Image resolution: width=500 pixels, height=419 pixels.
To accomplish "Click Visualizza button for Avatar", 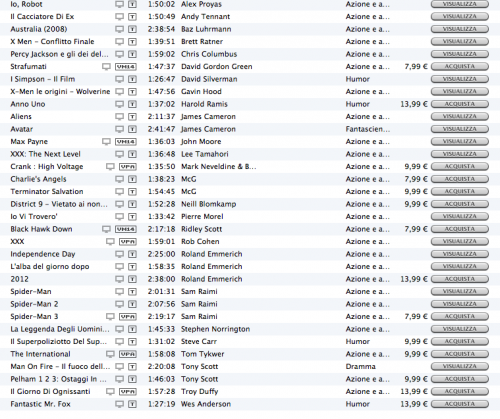I will coord(460,129).
